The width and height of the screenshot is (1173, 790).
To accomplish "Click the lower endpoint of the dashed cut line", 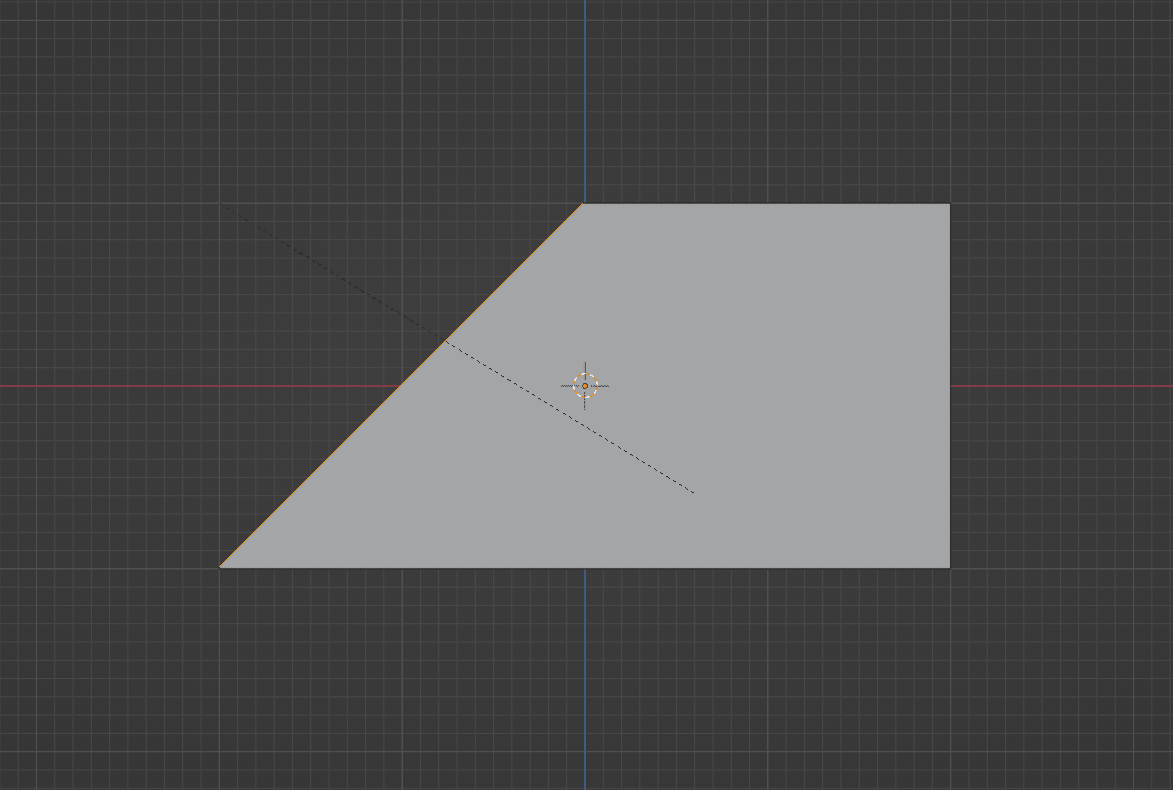I will pyautogui.click(x=694, y=492).
